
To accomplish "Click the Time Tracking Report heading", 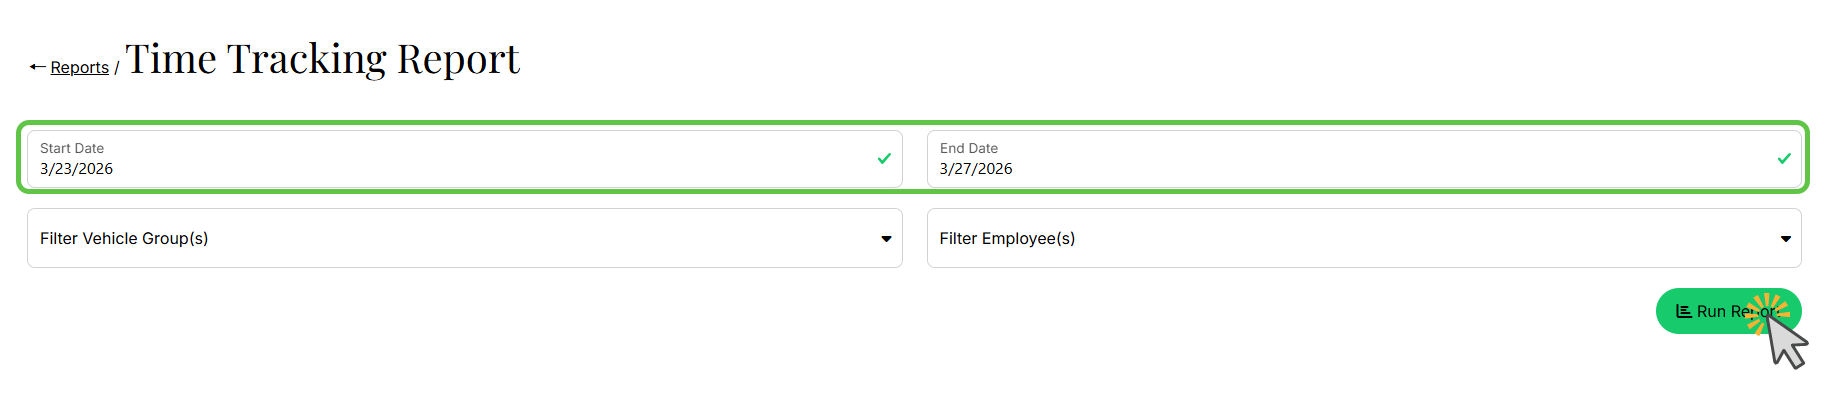I will 322,59.
